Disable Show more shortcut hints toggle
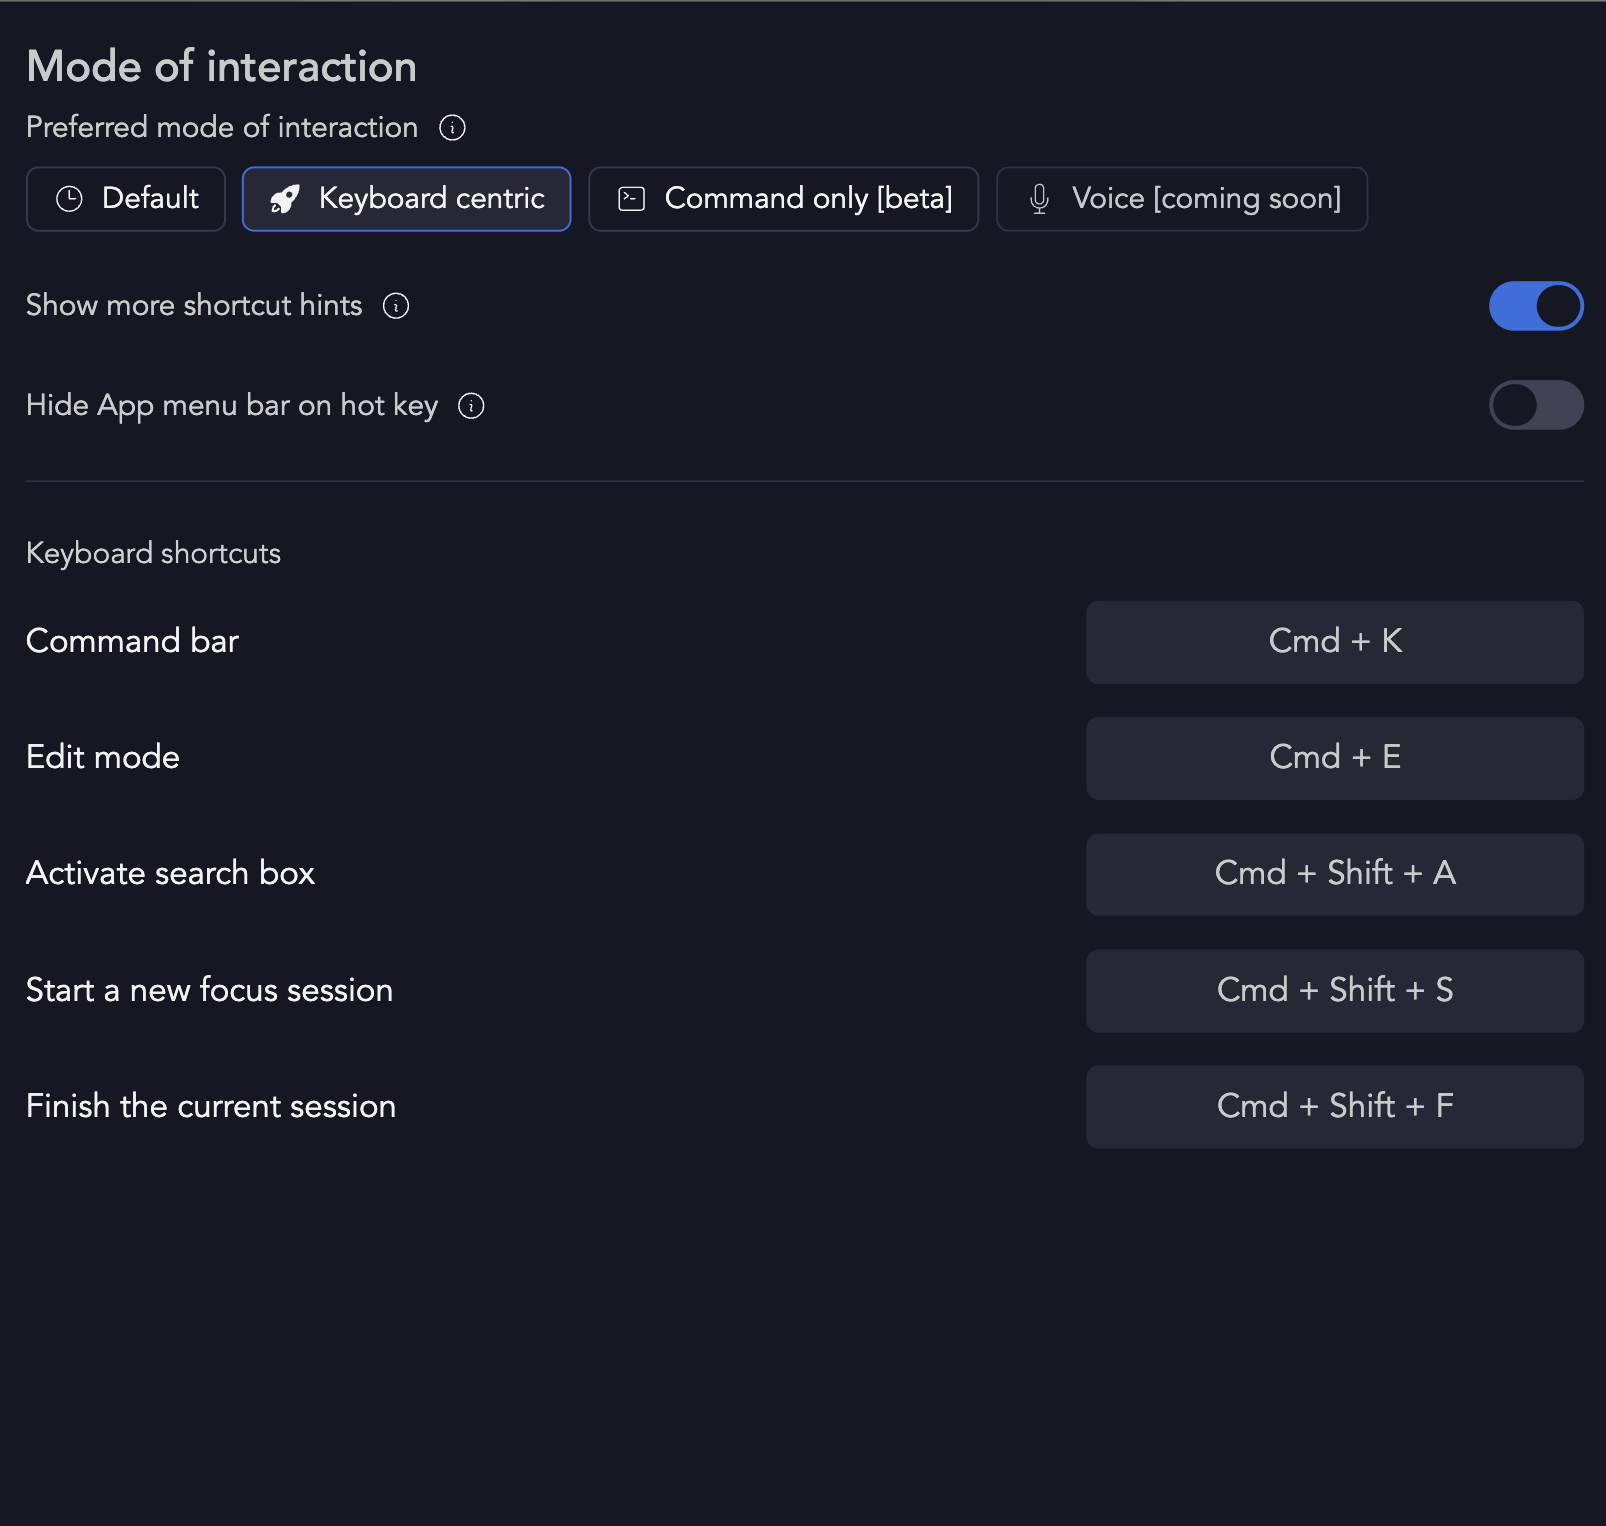This screenshot has width=1606, height=1526. tap(1535, 306)
